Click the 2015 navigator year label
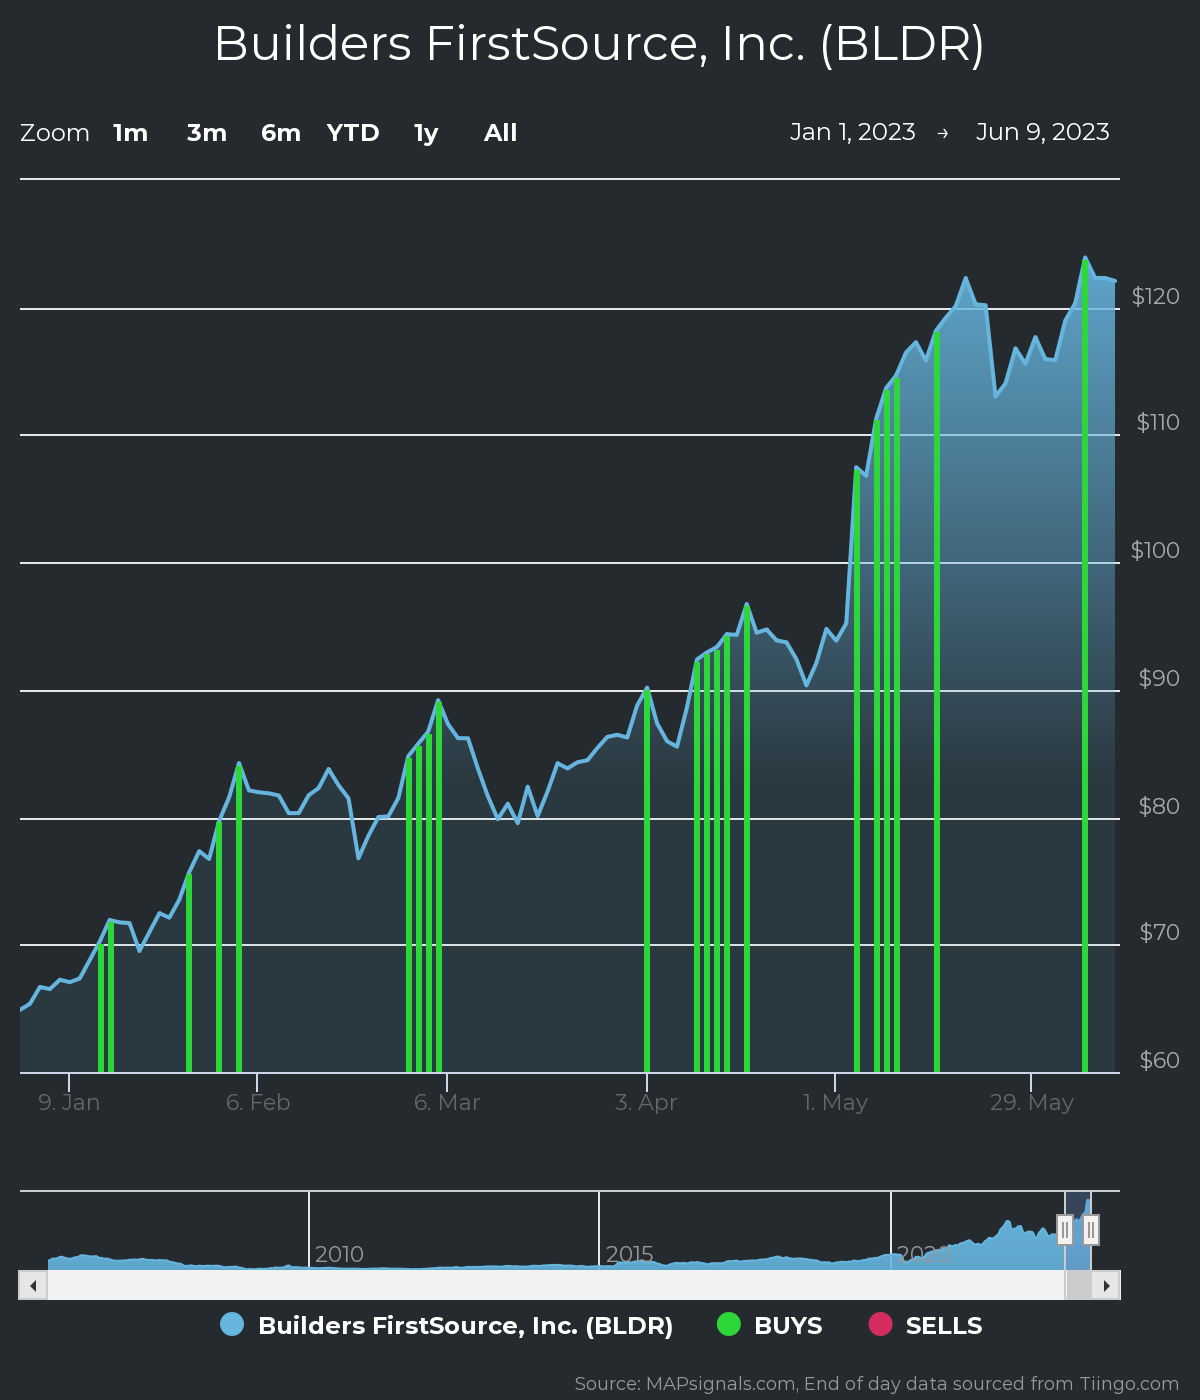The image size is (1200, 1400). tap(629, 1254)
